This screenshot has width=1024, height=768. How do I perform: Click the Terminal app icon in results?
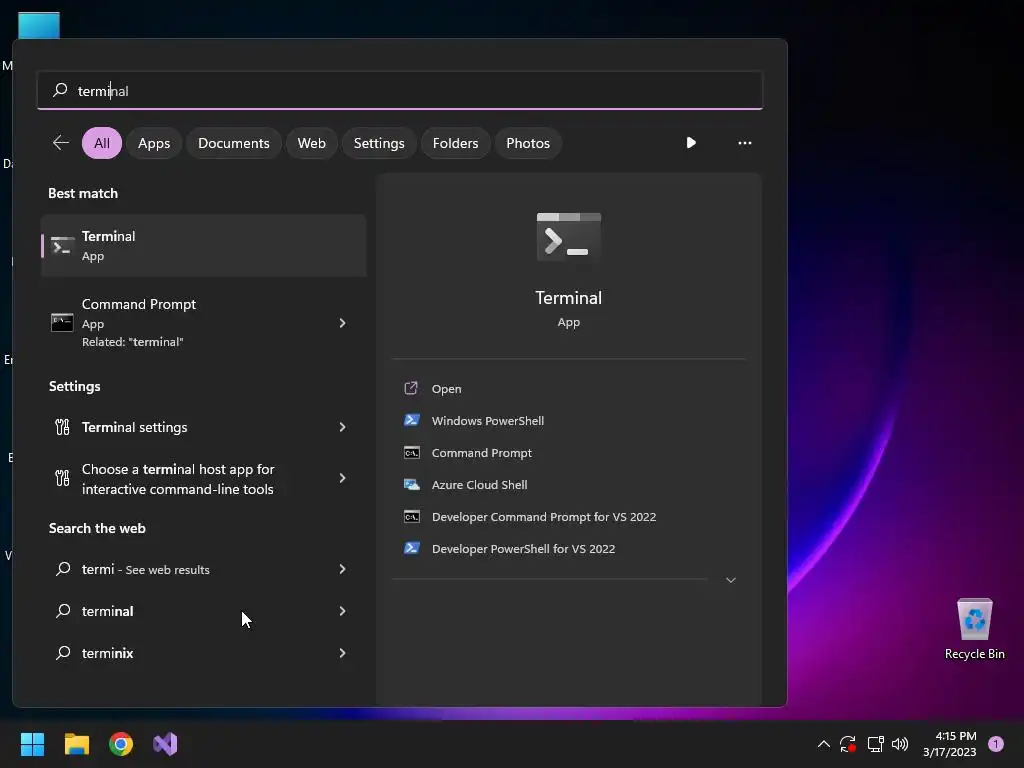[62, 246]
